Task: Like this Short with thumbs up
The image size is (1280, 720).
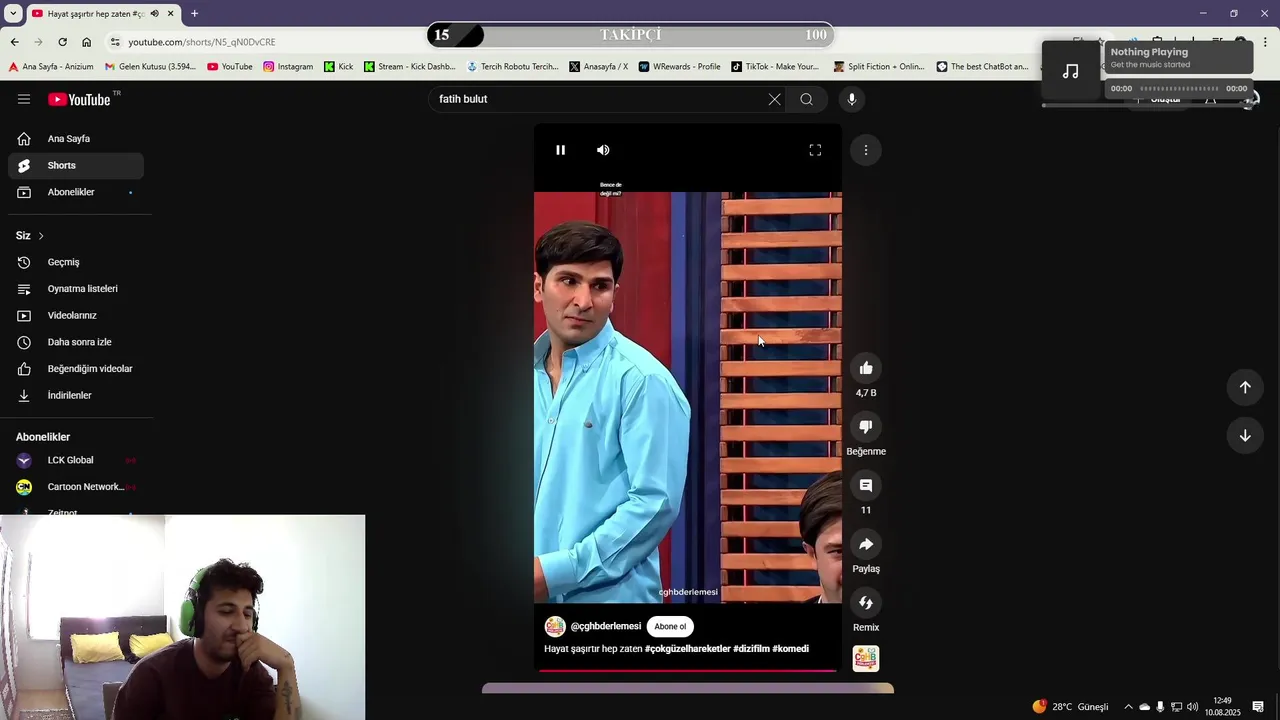Action: 866,368
